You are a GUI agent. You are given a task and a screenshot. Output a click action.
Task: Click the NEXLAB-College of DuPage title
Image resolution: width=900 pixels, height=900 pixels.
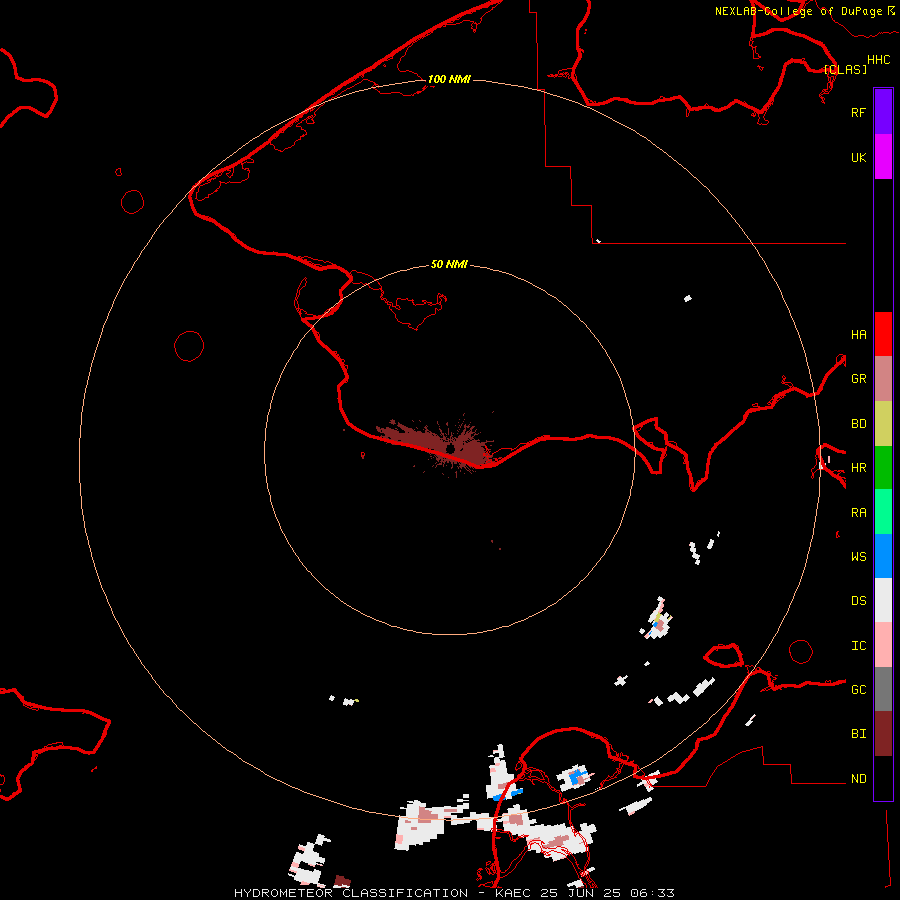click(798, 11)
